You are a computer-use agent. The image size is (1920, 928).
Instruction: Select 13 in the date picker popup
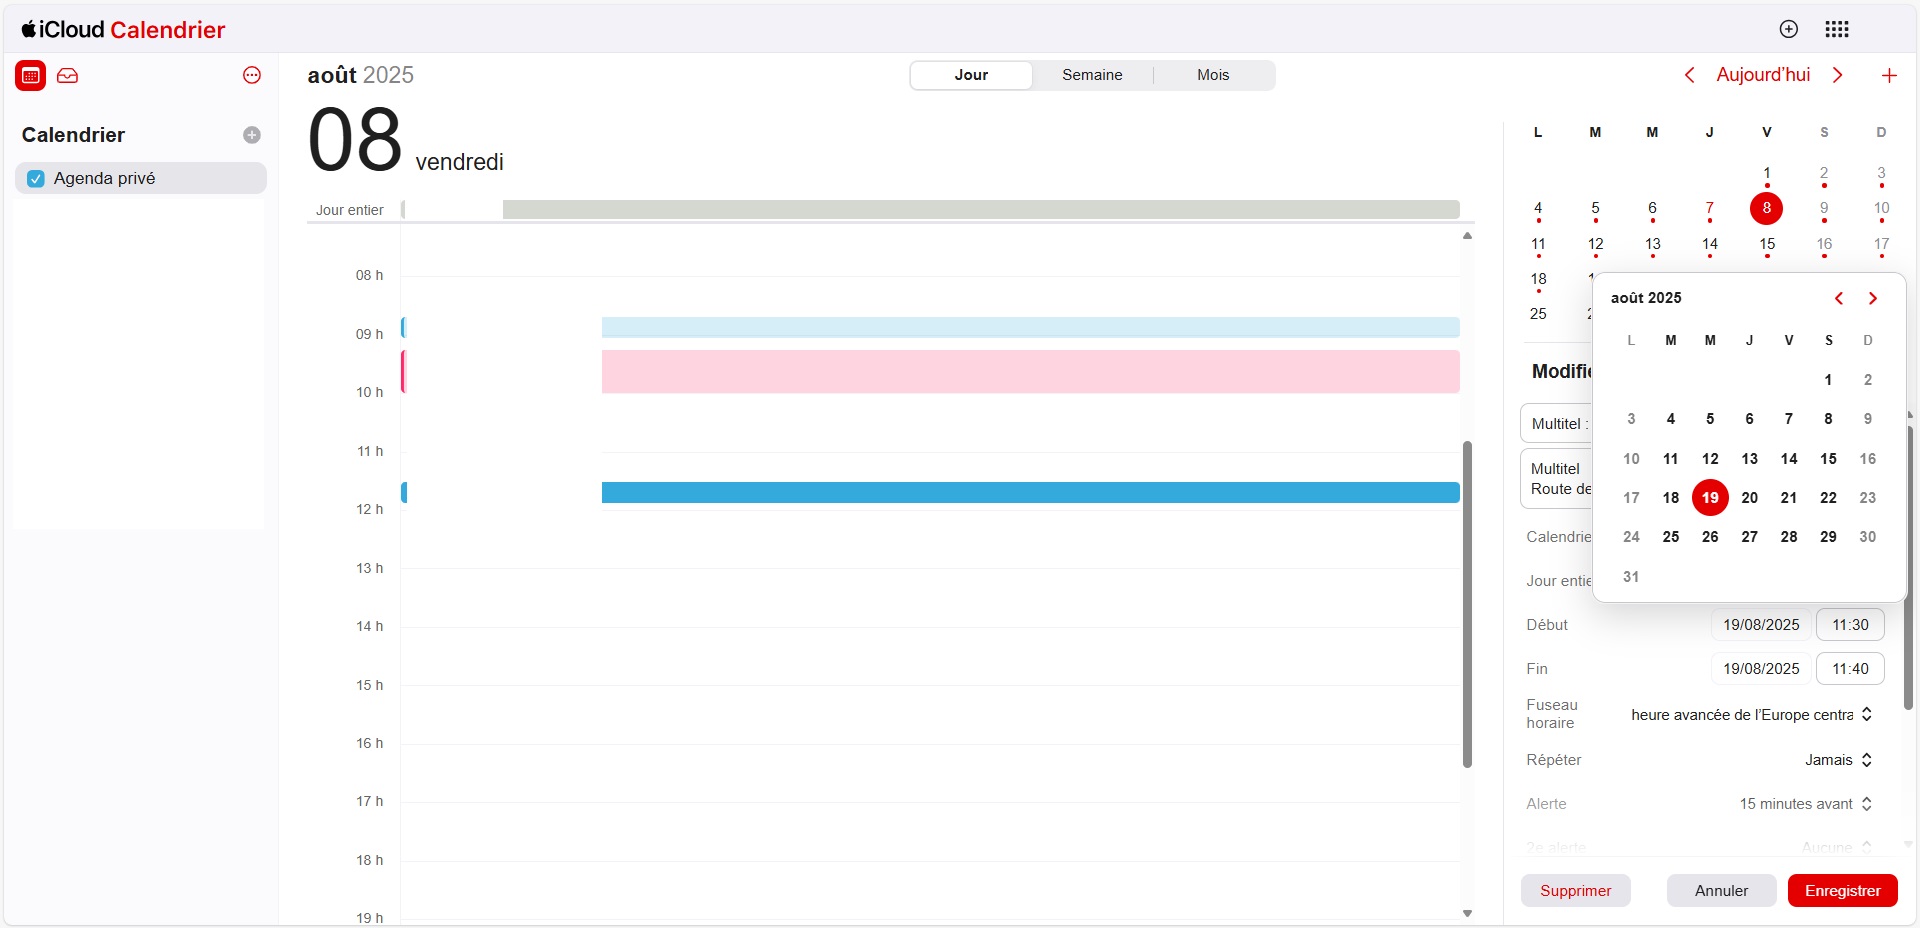(x=1749, y=459)
